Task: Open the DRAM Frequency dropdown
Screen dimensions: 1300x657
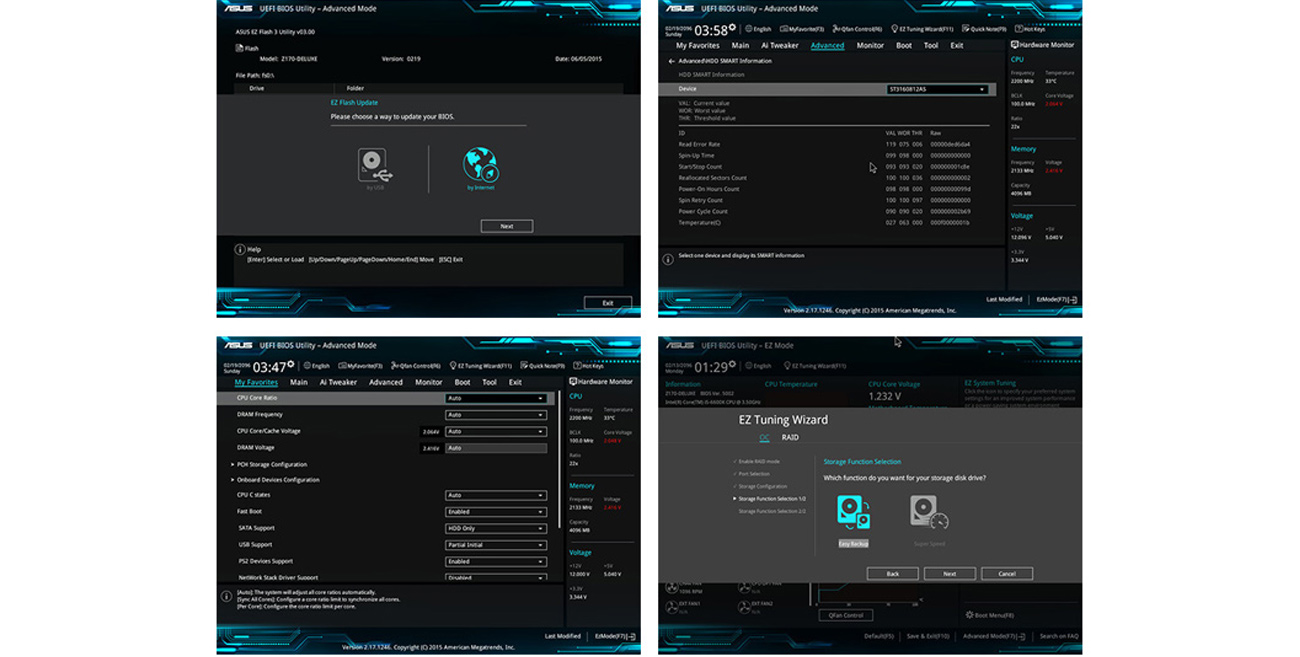Action: tap(496, 414)
